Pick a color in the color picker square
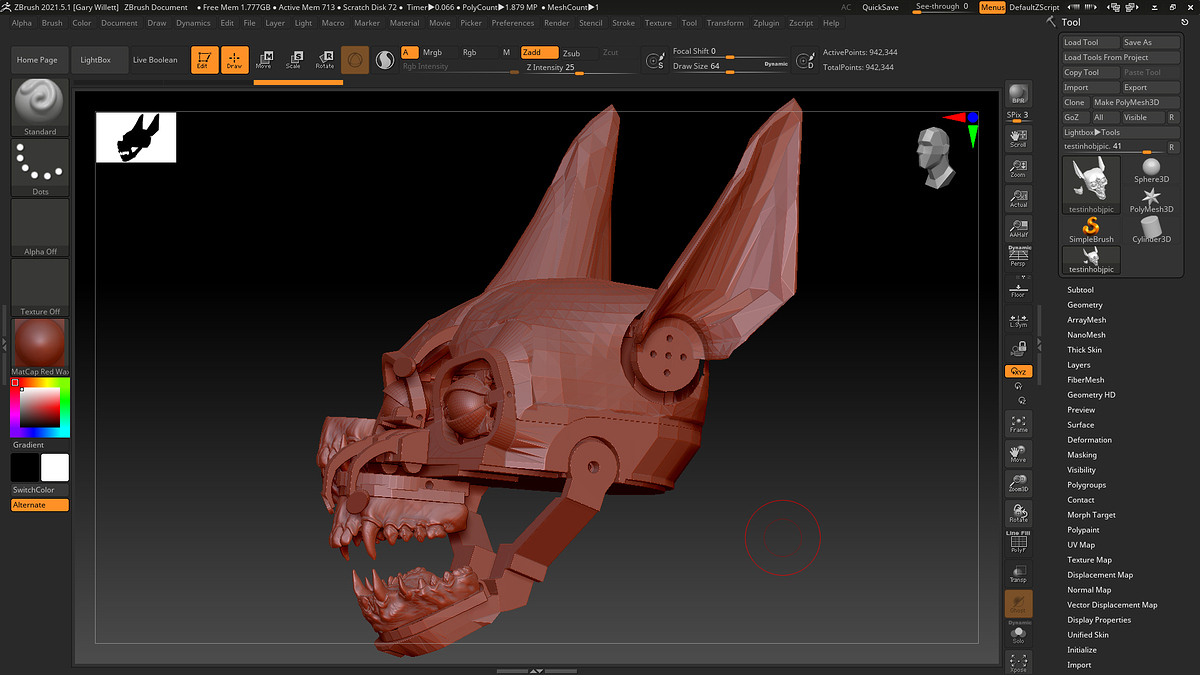 [40, 408]
